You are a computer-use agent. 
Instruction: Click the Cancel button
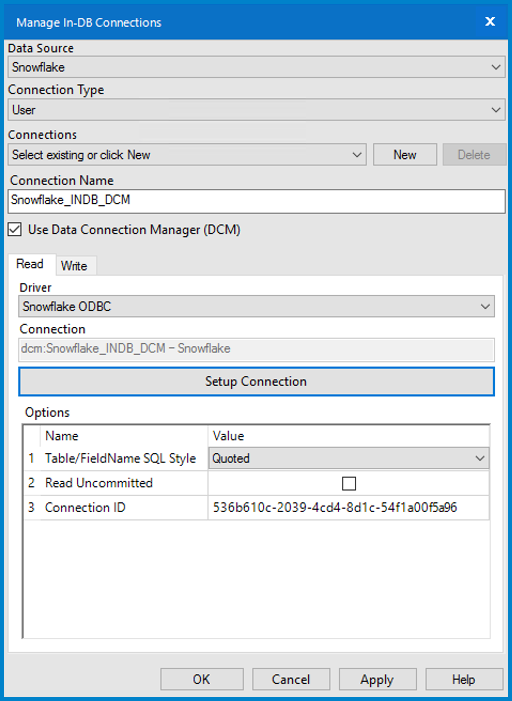pyautogui.click(x=291, y=680)
